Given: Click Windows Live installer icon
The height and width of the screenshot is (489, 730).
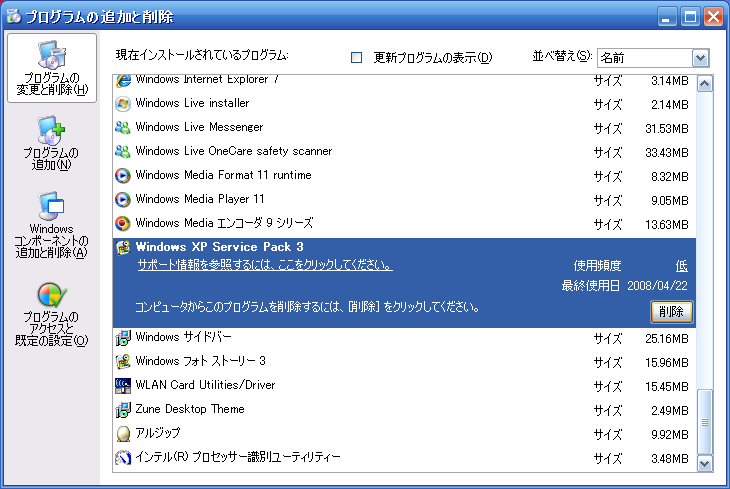Looking at the screenshot, I should [x=123, y=104].
